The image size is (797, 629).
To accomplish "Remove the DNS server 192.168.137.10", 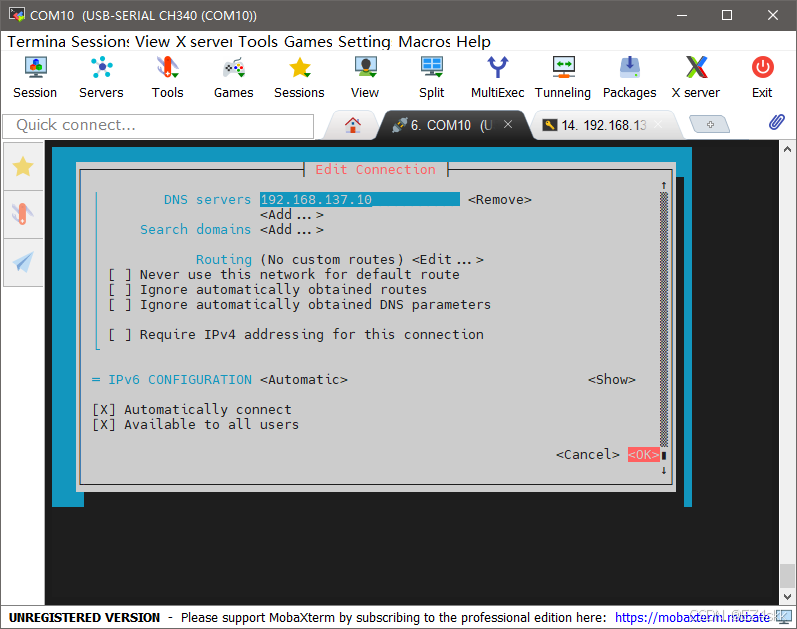I will (499, 199).
